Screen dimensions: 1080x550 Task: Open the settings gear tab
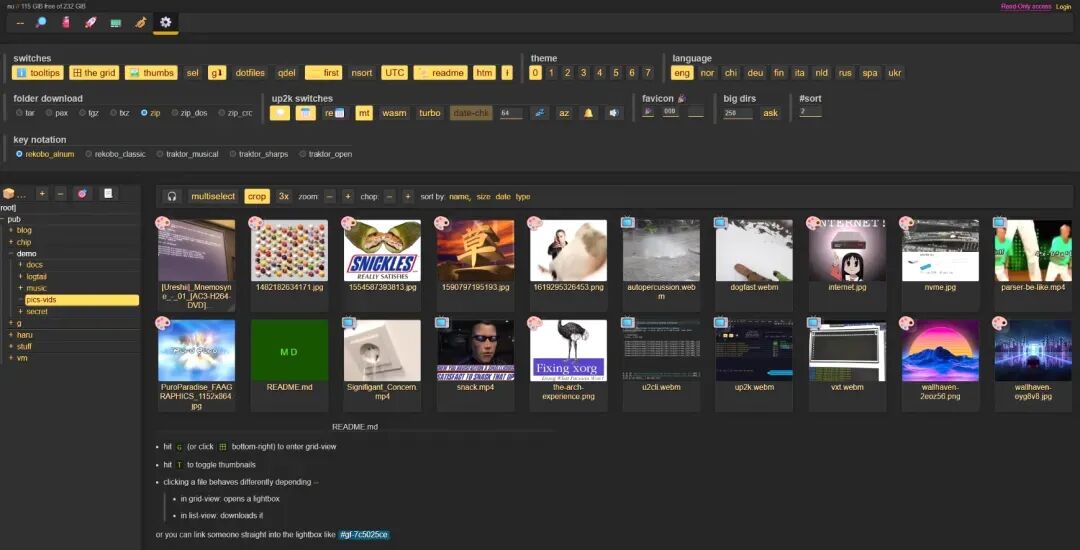pos(166,23)
